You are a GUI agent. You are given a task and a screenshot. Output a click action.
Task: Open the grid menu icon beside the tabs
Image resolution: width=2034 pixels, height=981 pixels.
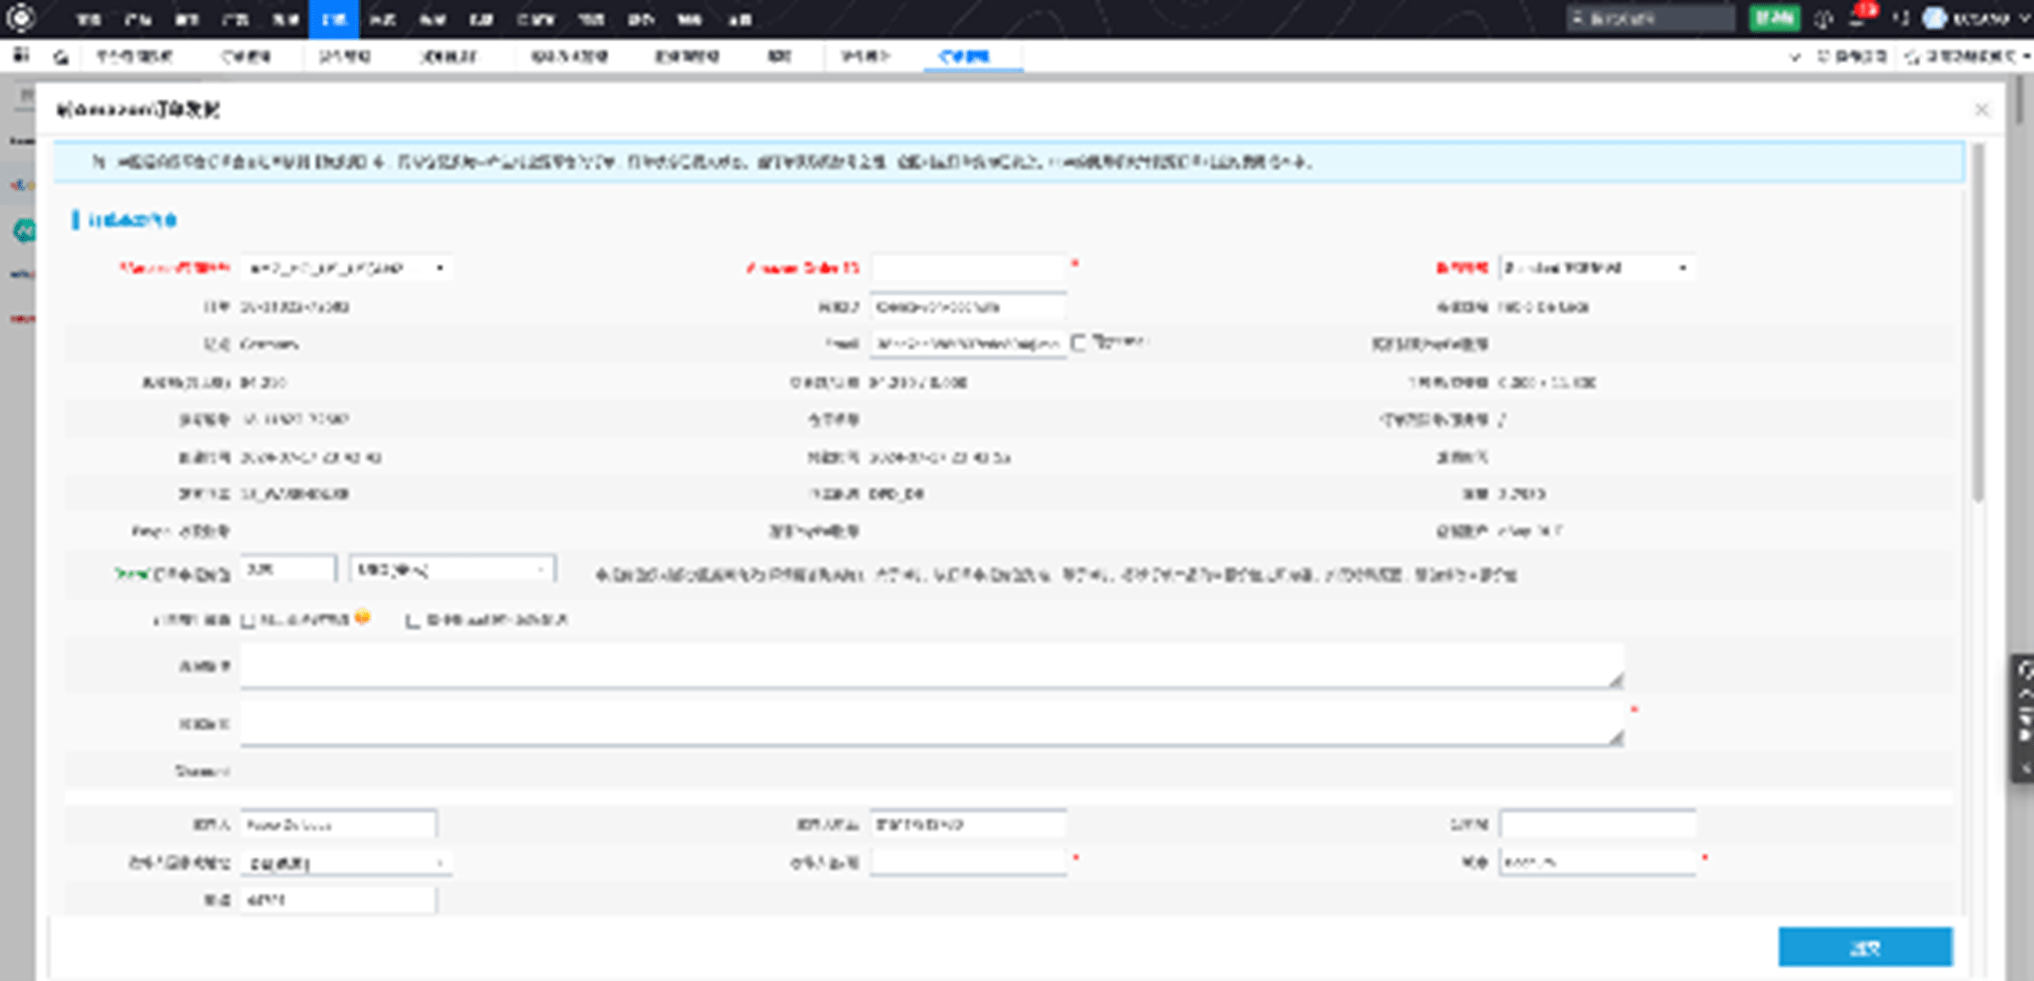(x=21, y=56)
